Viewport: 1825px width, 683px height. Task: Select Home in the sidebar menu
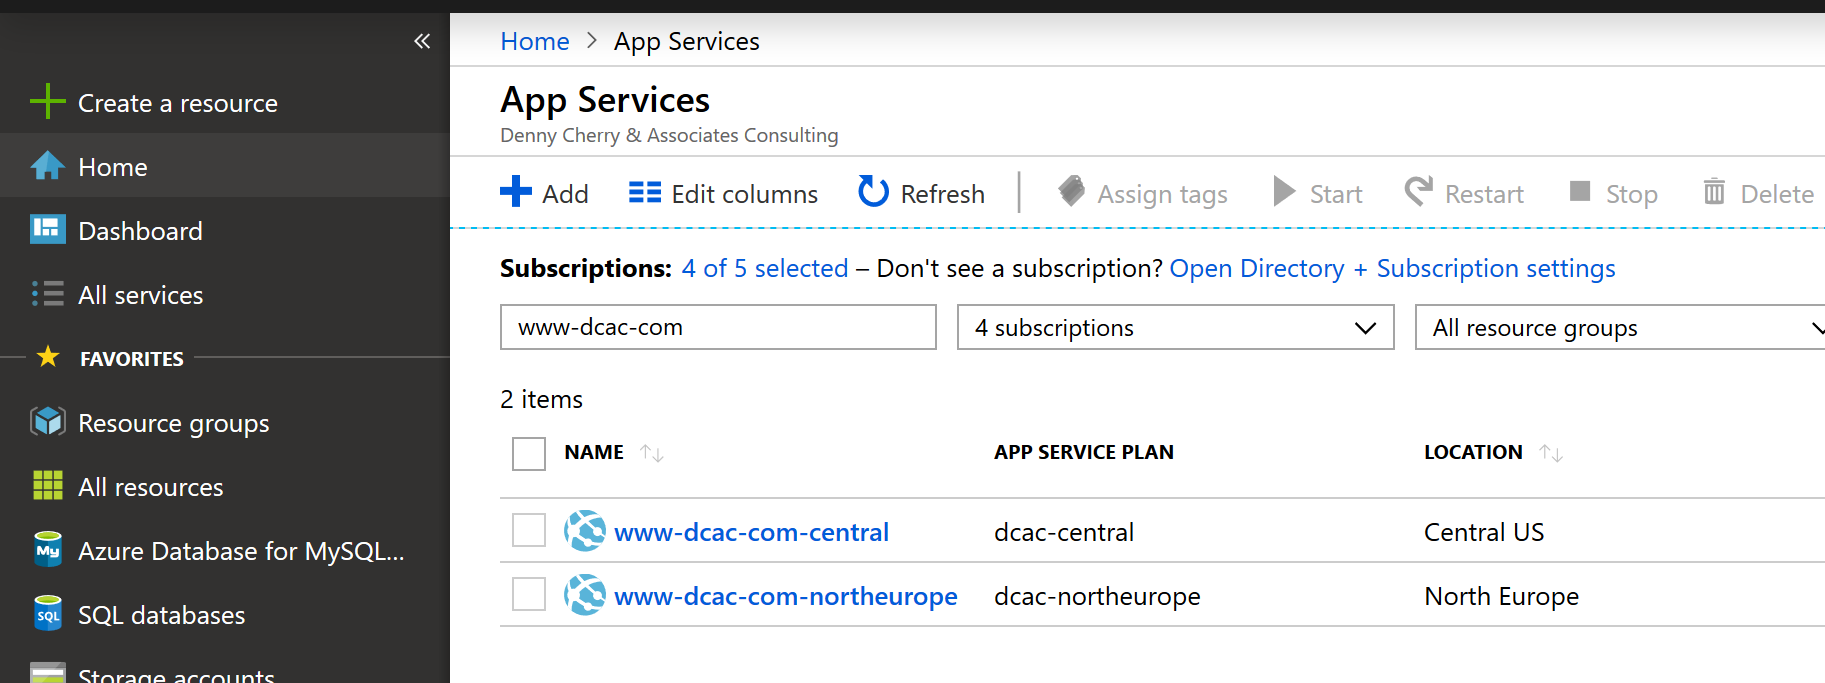(113, 167)
